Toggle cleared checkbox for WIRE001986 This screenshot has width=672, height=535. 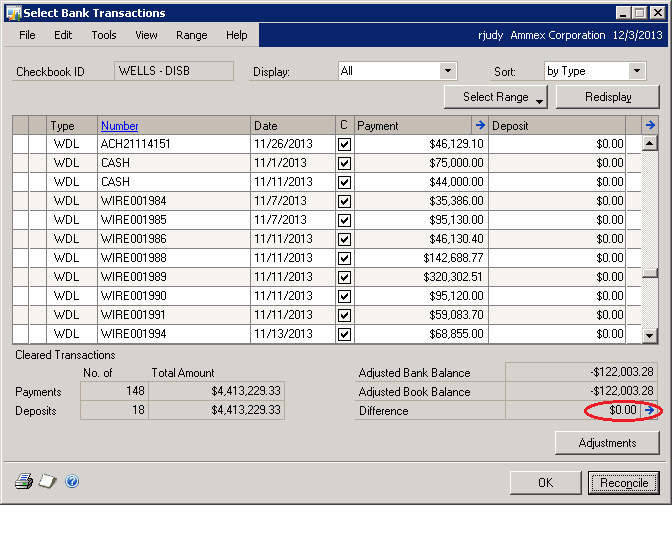(x=345, y=239)
